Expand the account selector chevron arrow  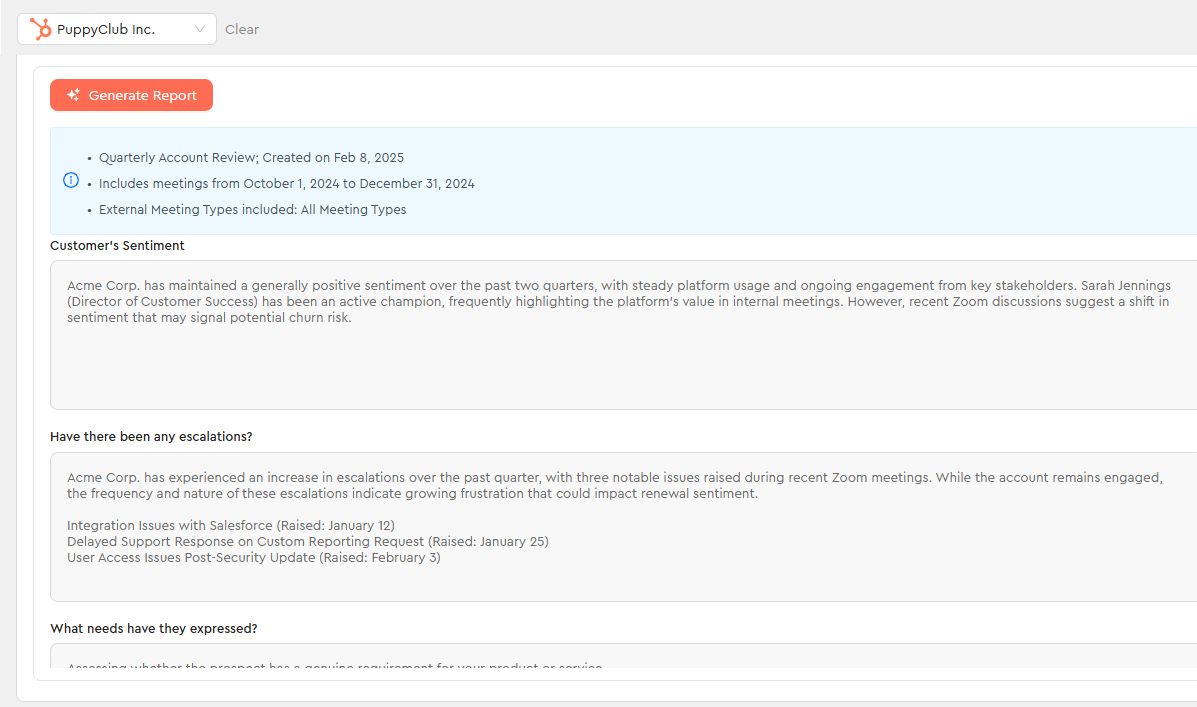pyautogui.click(x=199, y=29)
